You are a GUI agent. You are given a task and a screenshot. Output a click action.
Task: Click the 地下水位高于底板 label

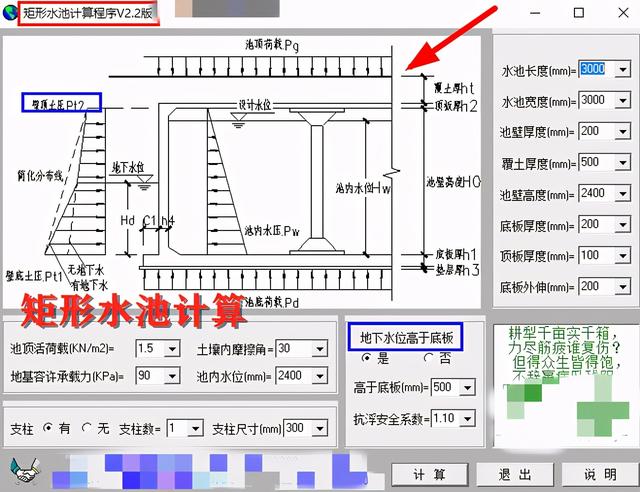pyautogui.click(x=407, y=337)
